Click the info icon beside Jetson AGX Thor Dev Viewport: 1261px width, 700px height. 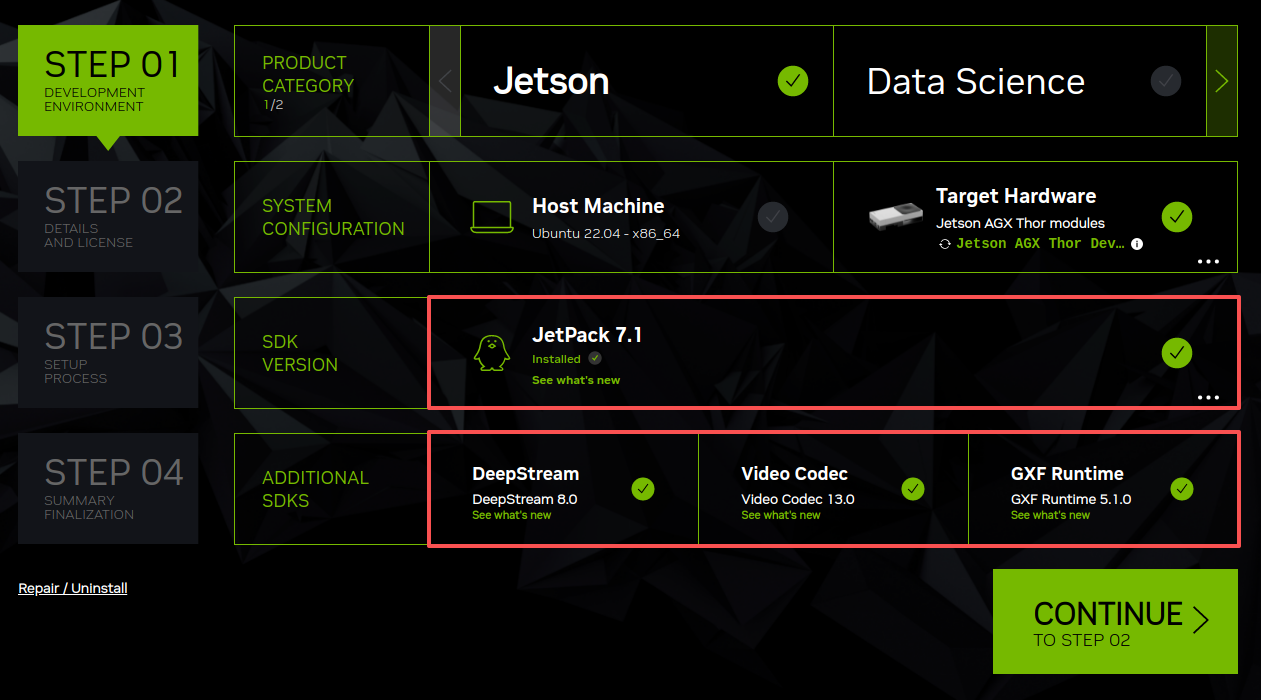(x=1137, y=244)
